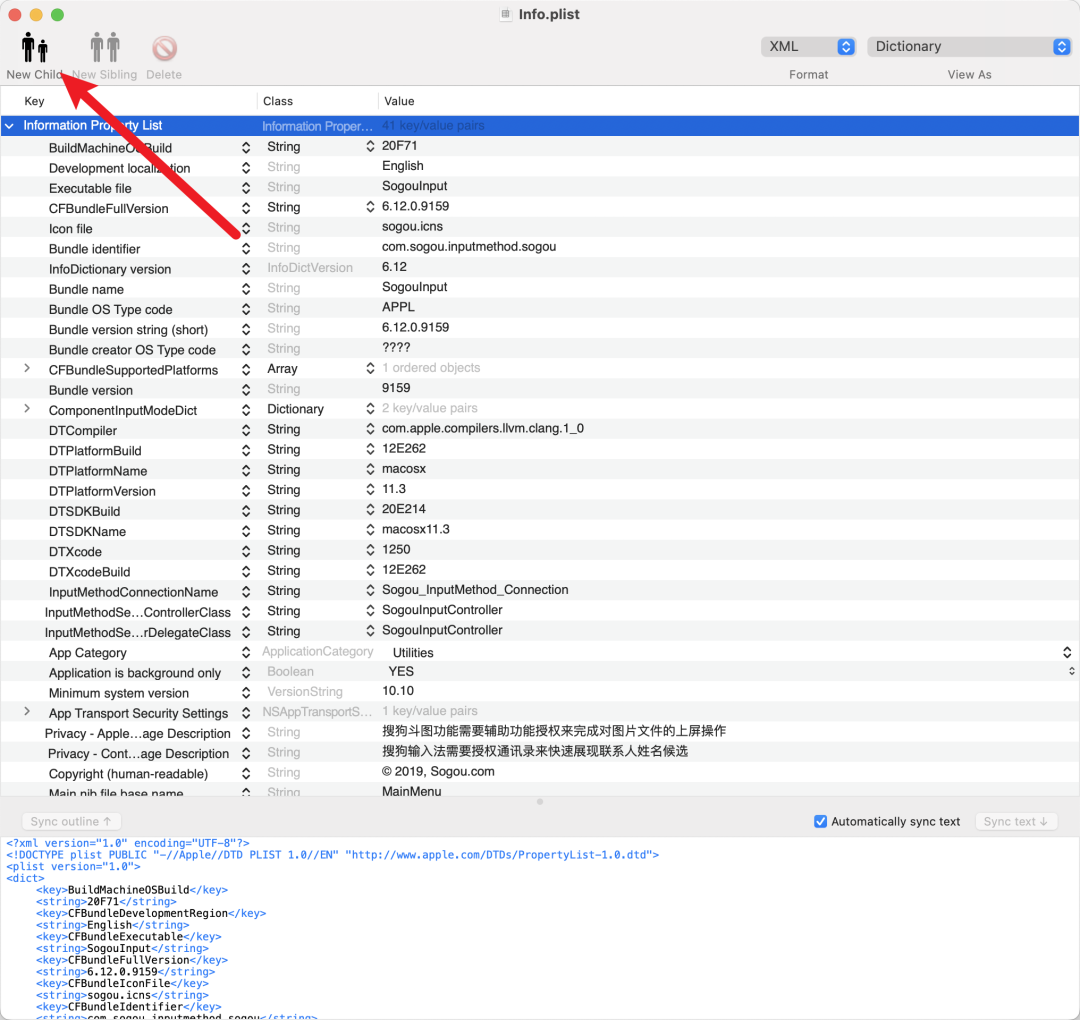This screenshot has height=1020, width=1080.
Task: Click the Delete toolbar icon
Action: 165,48
